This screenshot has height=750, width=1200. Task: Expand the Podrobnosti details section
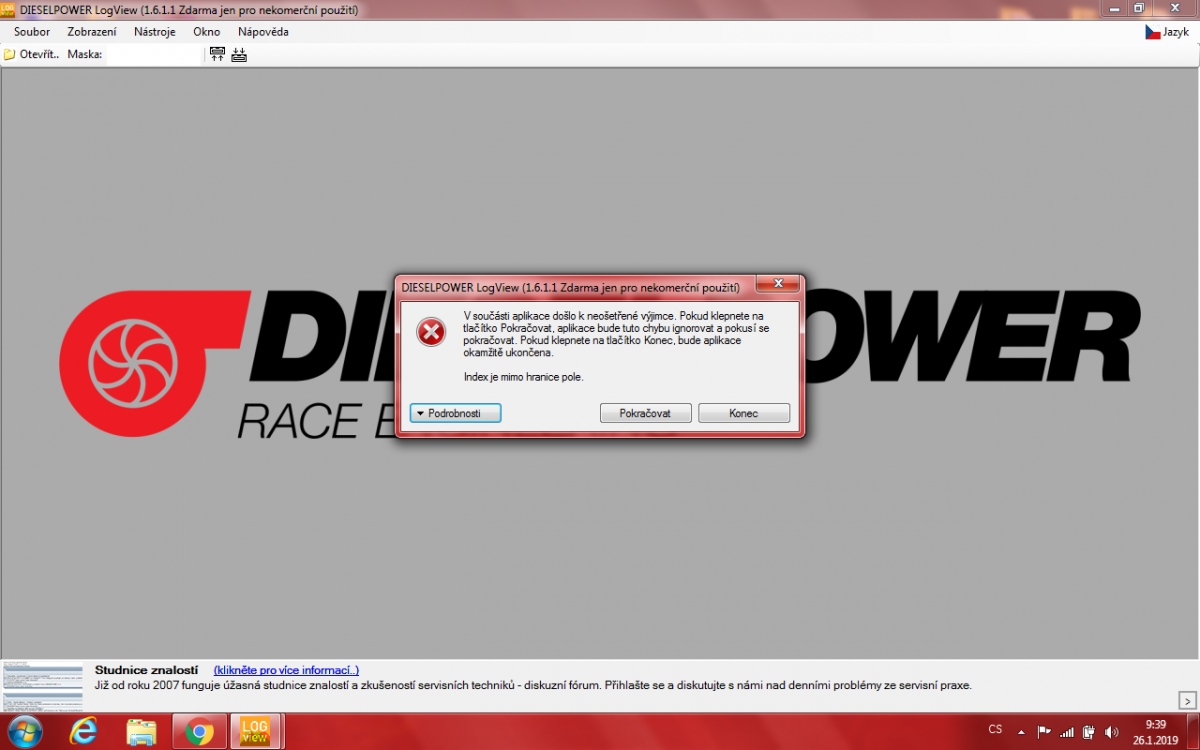455,413
